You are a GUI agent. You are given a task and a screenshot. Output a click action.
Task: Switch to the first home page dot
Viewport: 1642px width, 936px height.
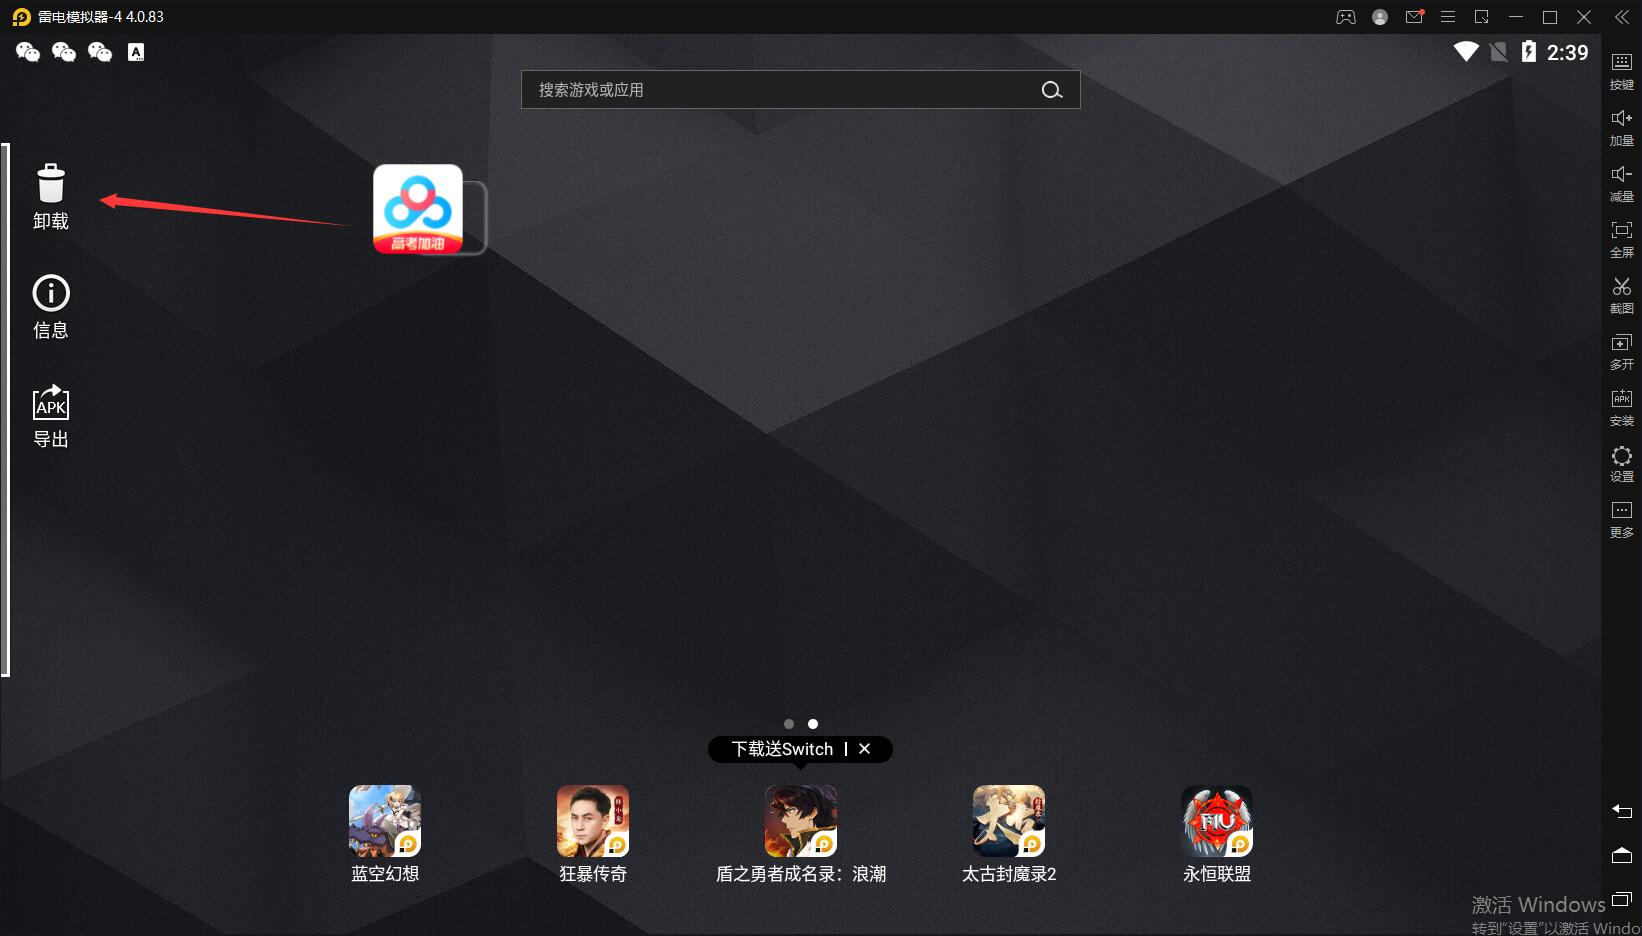789,724
